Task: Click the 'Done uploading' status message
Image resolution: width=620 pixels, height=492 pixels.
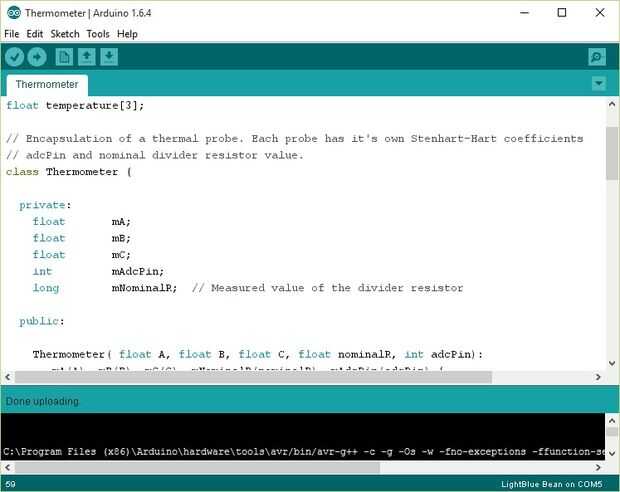Action: tap(42, 401)
